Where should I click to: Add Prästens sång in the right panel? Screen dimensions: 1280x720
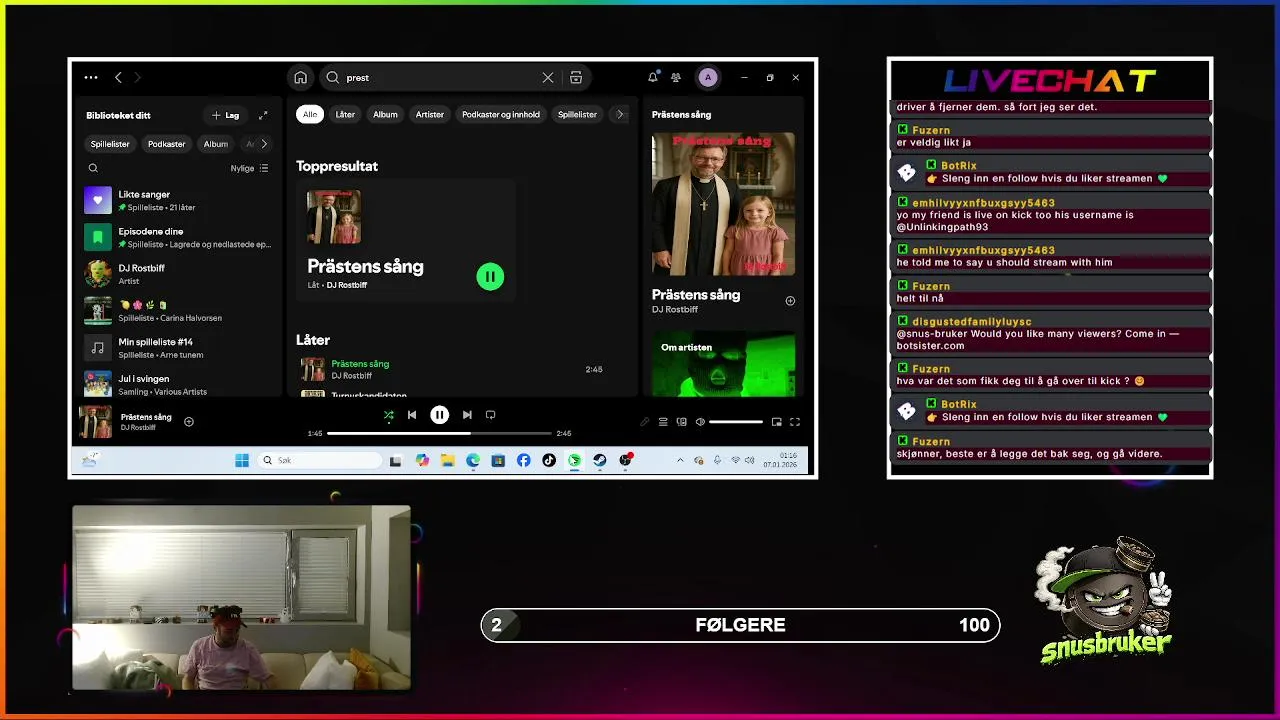[x=790, y=301]
